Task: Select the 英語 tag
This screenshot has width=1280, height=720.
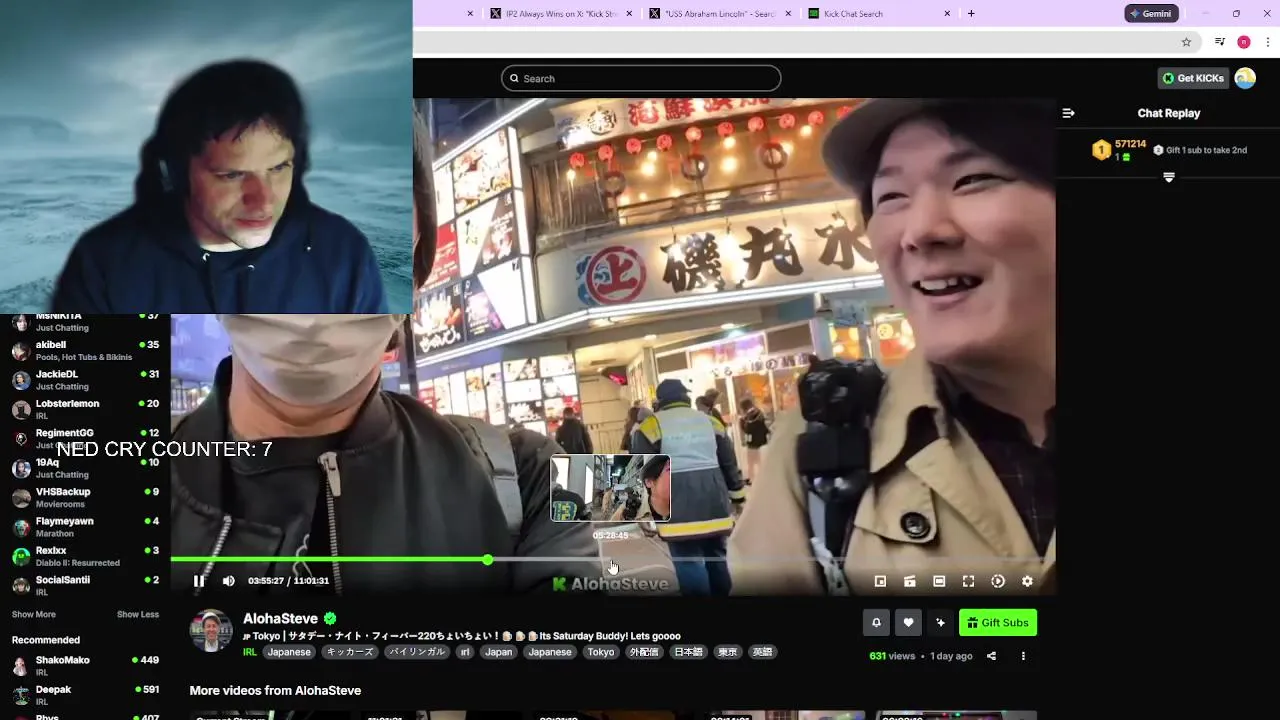Action: tap(762, 652)
